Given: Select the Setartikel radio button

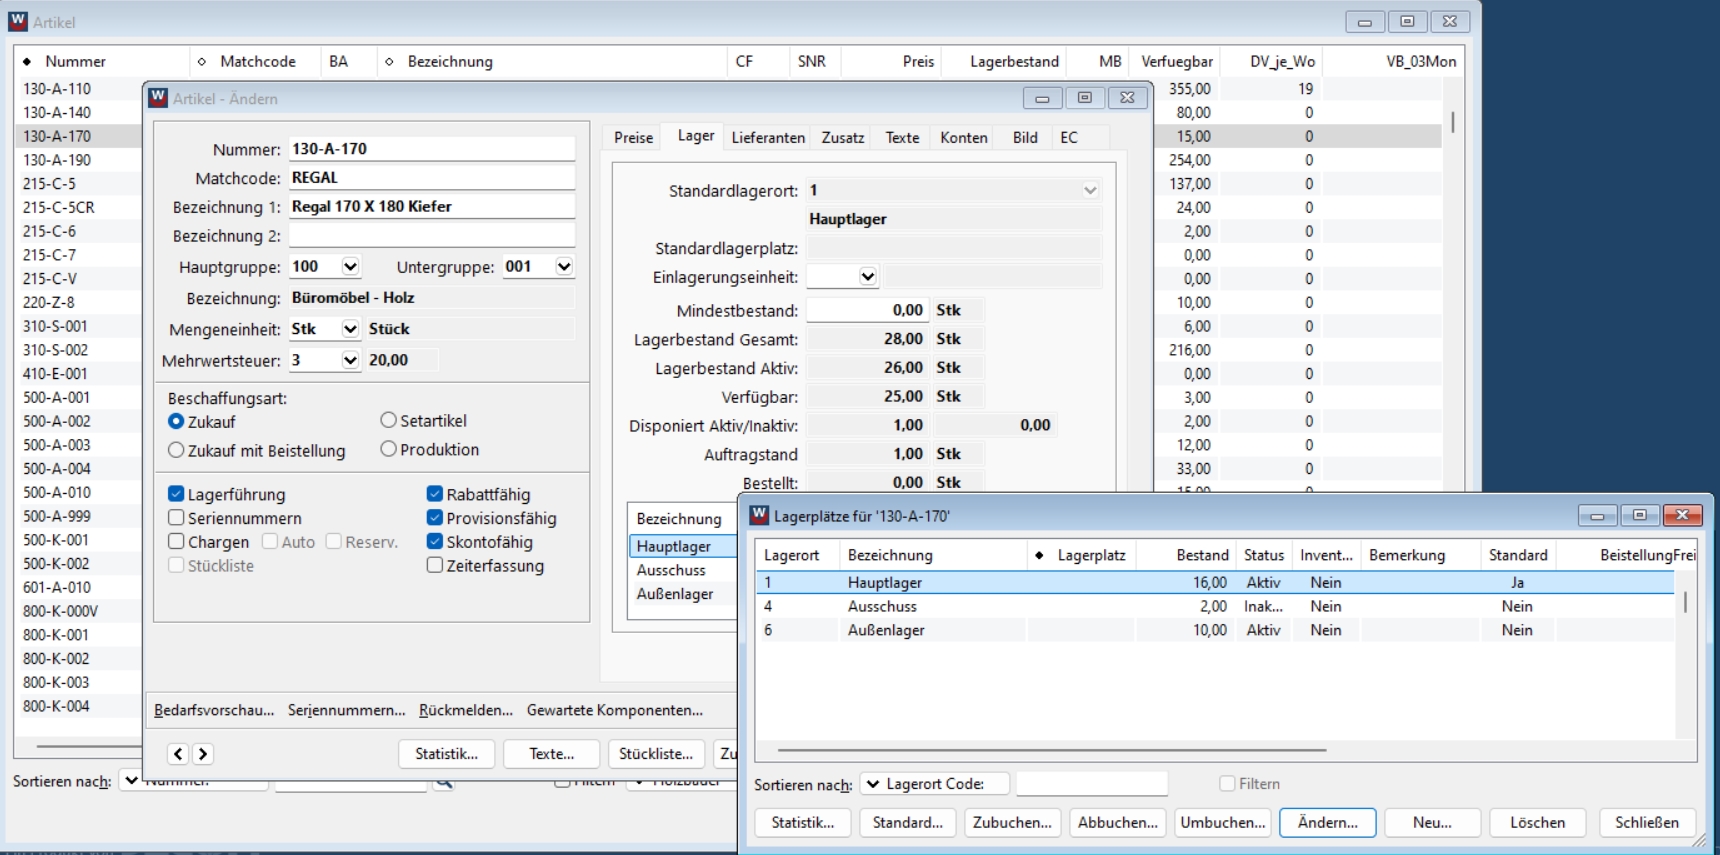Looking at the screenshot, I should pos(388,421).
